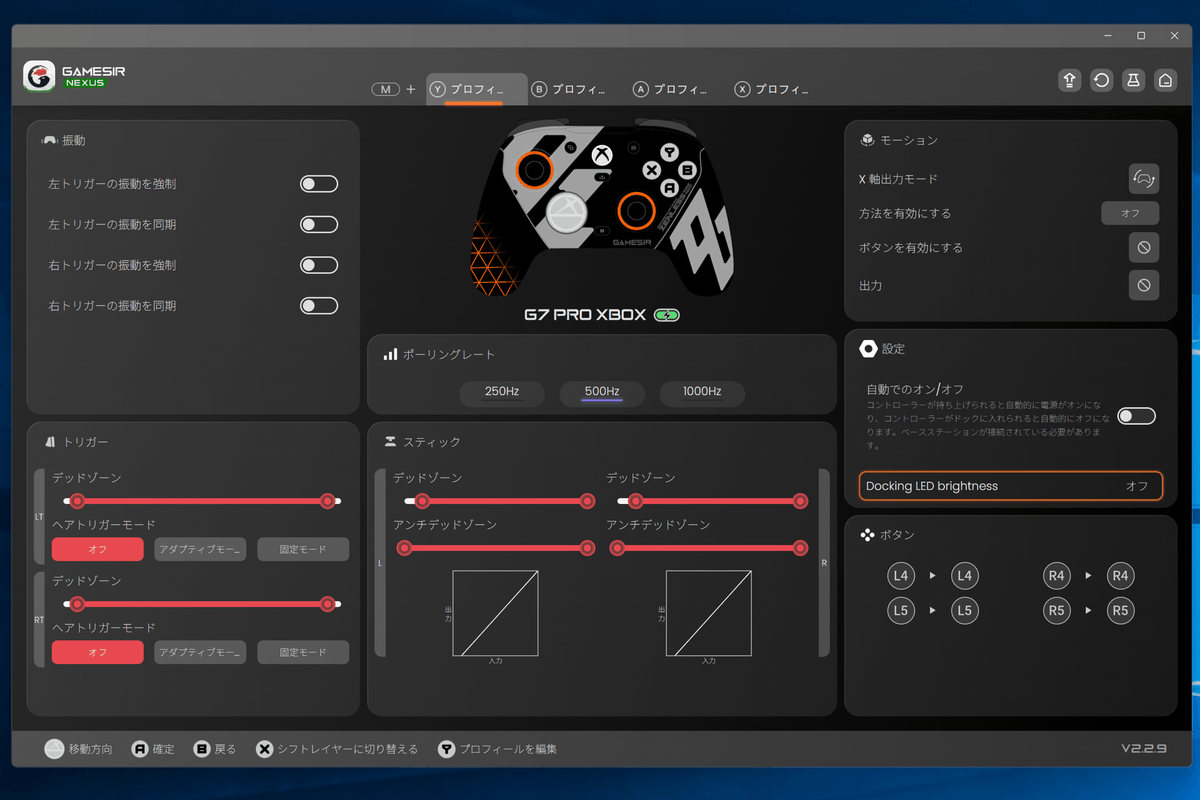Click the GameSir Nexus logo
The width and height of the screenshot is (1200, 800).
[75, 77]
